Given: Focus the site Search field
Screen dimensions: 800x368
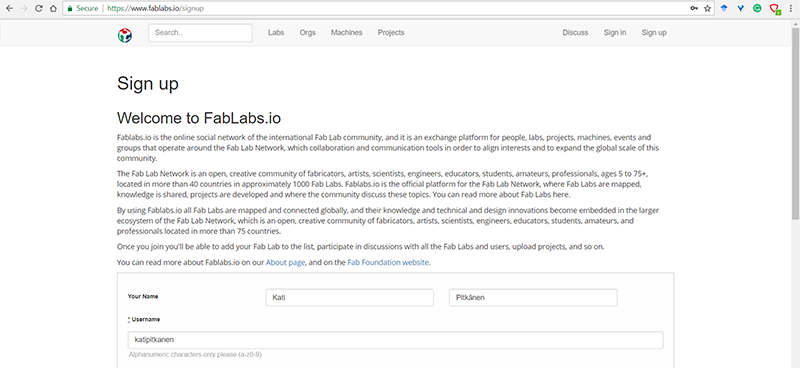Looking at the screenshot, I should (200, 33).
